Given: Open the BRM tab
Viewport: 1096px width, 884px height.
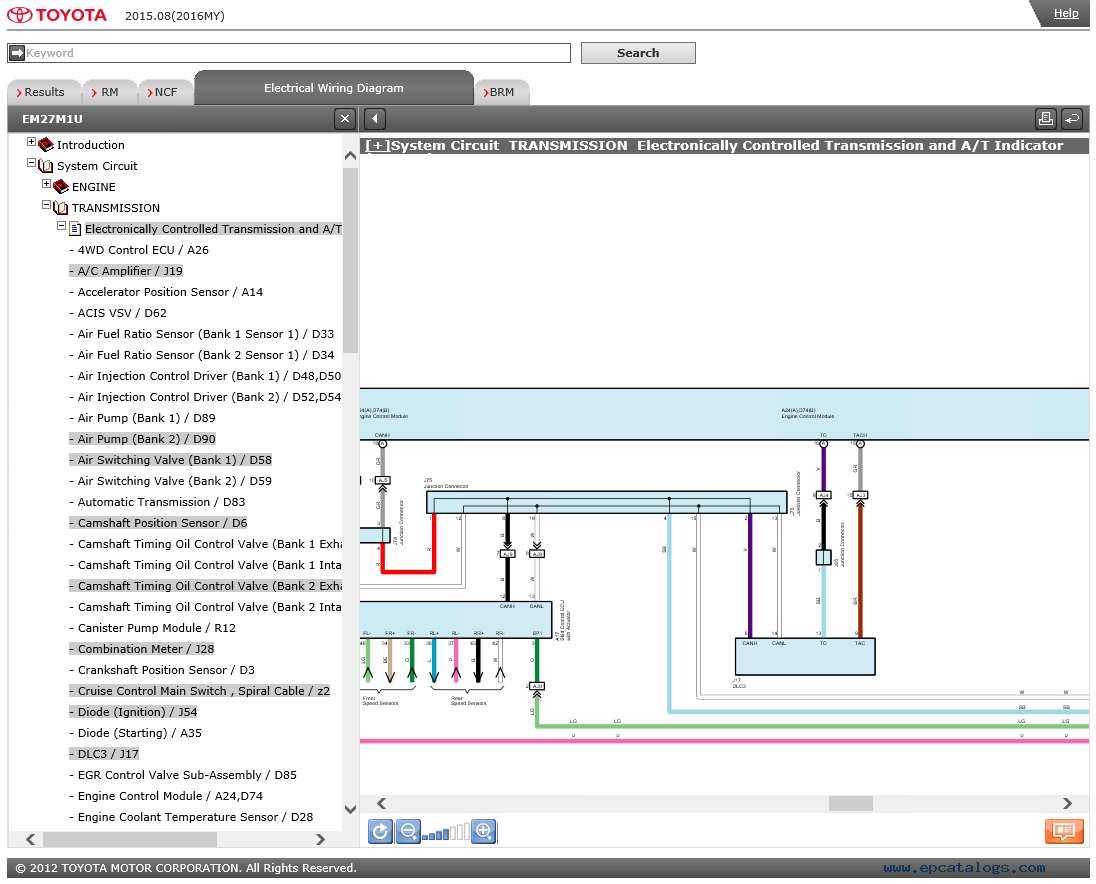Looking at the screenshot, I should point(502,92).
